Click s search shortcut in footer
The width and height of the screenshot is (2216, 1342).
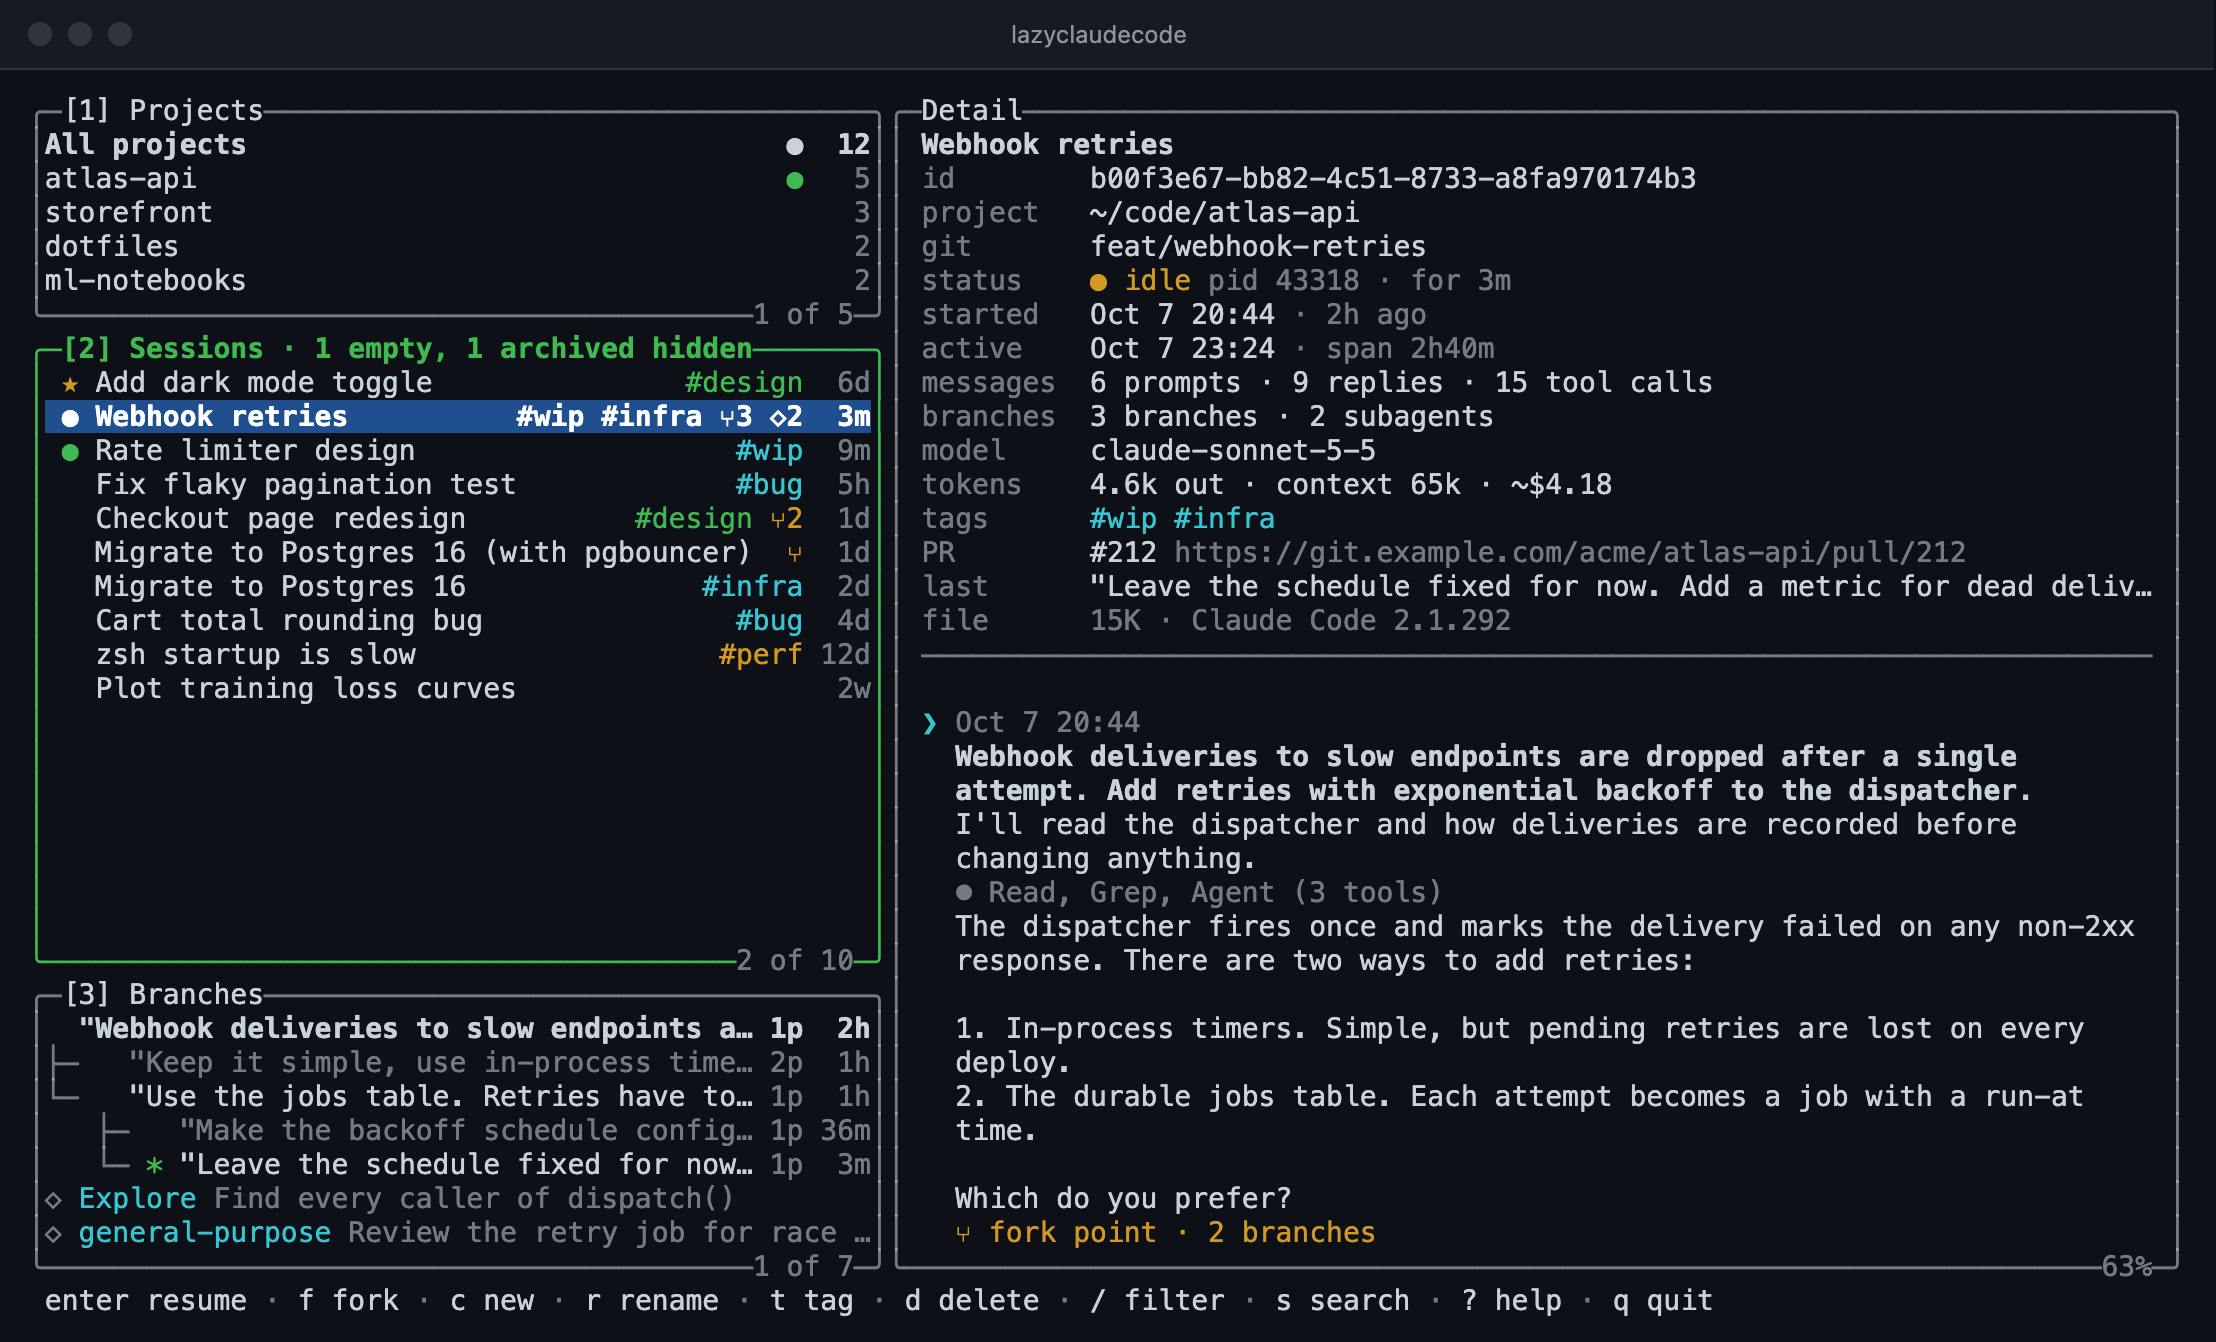point(1342,1301)
